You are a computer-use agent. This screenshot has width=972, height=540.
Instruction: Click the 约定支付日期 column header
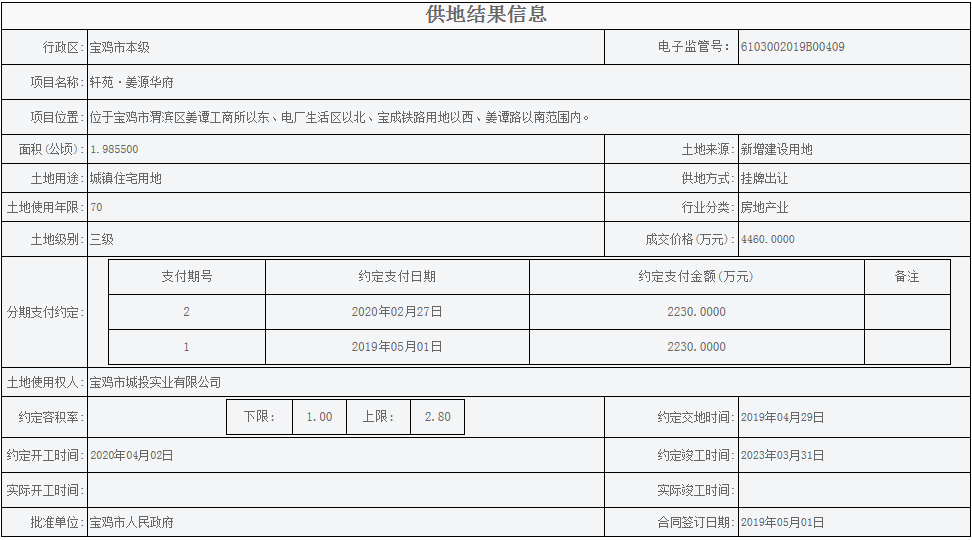(x=397, y=277)
